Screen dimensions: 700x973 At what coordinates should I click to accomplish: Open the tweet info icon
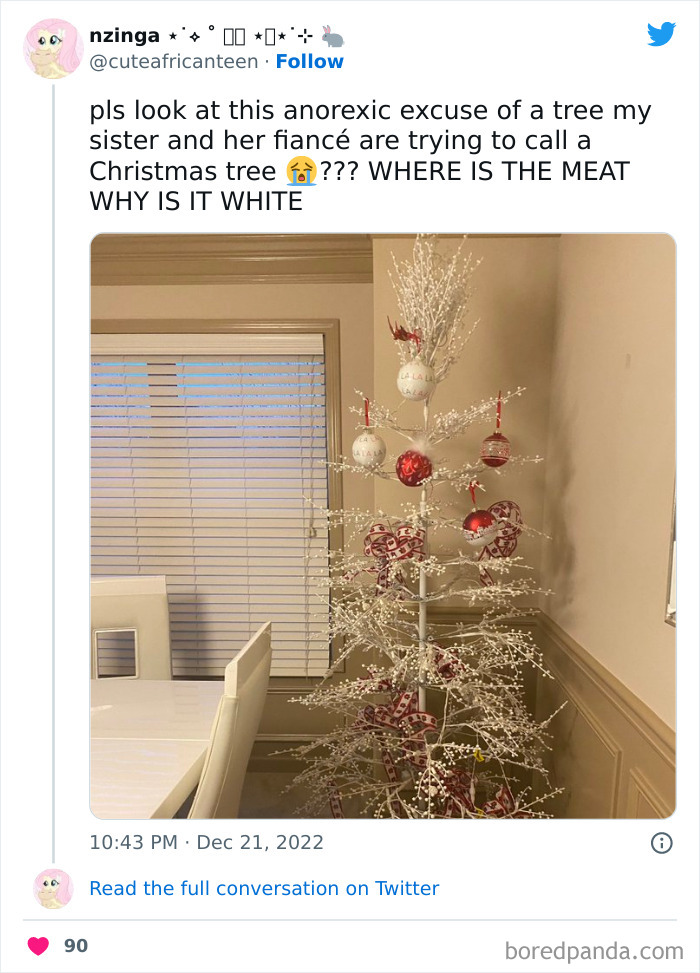661,843
